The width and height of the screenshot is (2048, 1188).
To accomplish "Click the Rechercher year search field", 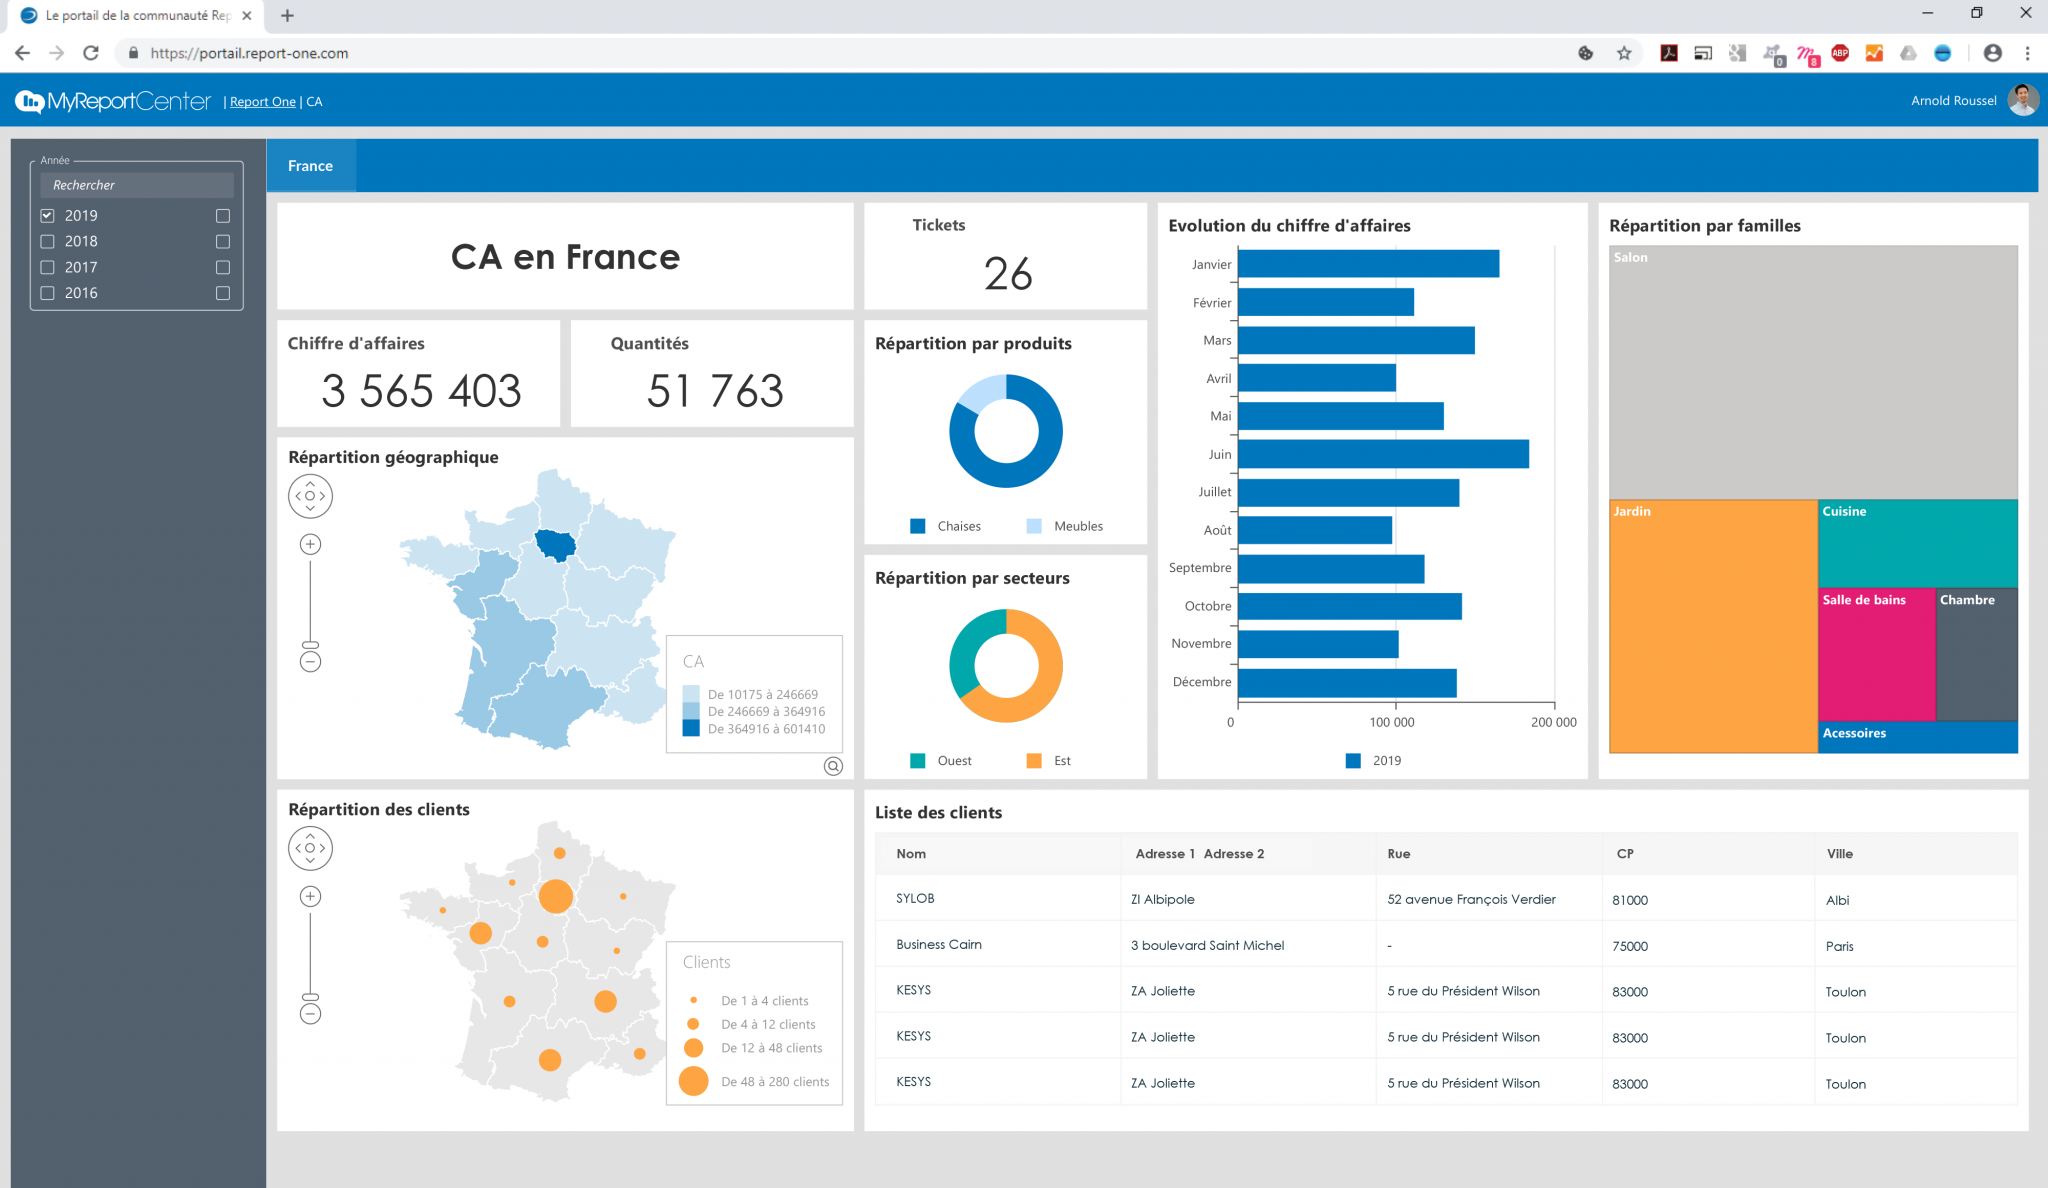I will (x=137, y=185).
